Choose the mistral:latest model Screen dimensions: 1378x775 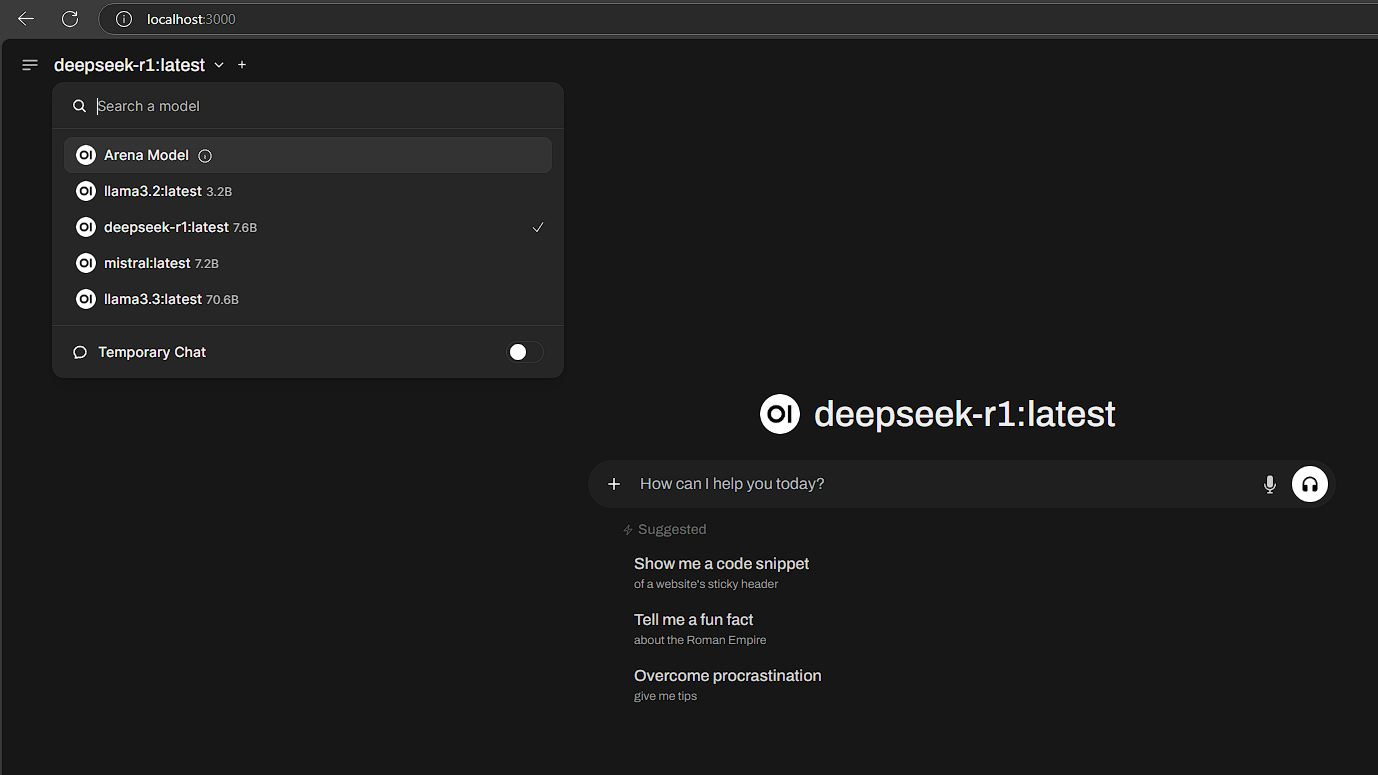pyautogui.click(x=308, y=263)
